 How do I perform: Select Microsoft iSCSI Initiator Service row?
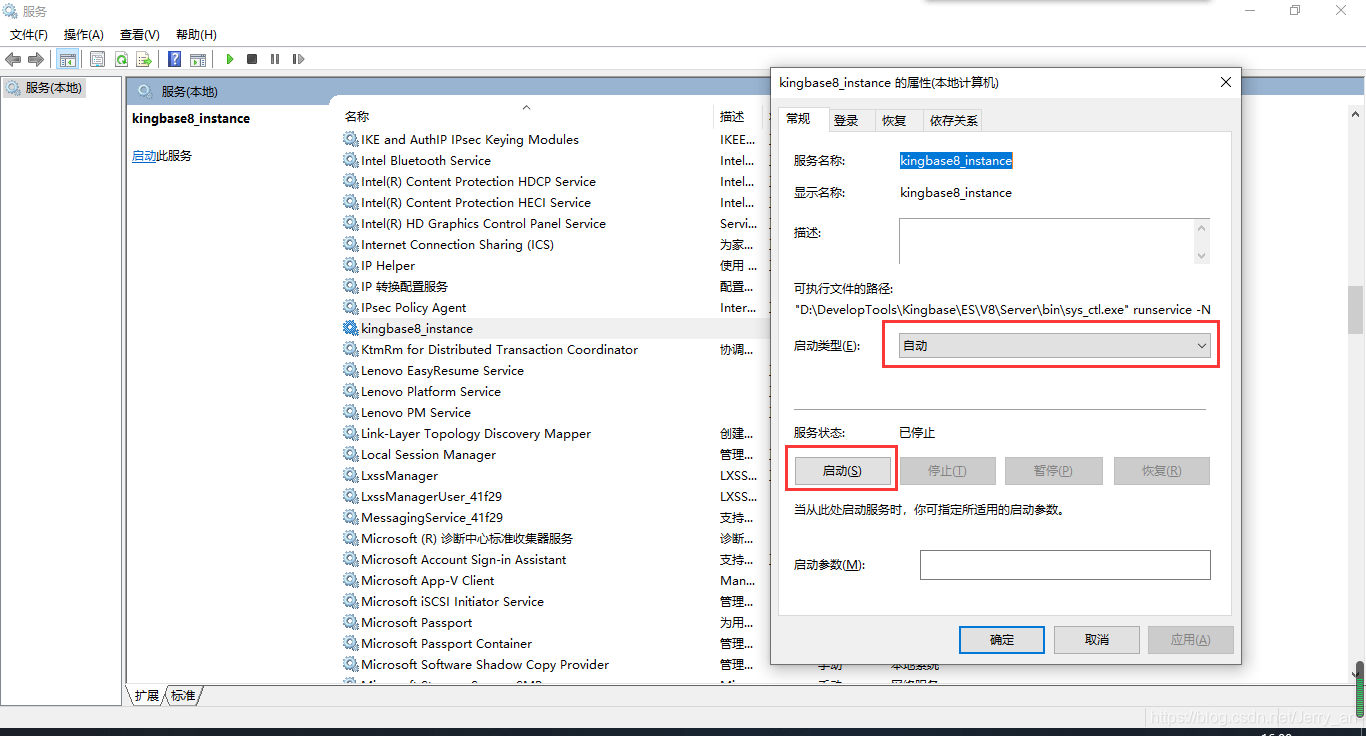click(452, 601)
